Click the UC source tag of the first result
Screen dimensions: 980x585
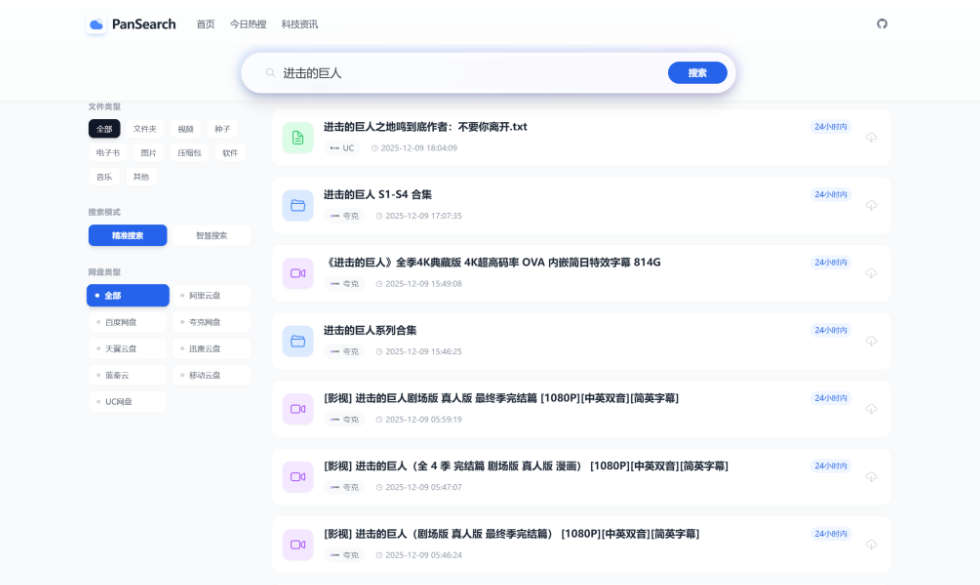pos(342,148)
